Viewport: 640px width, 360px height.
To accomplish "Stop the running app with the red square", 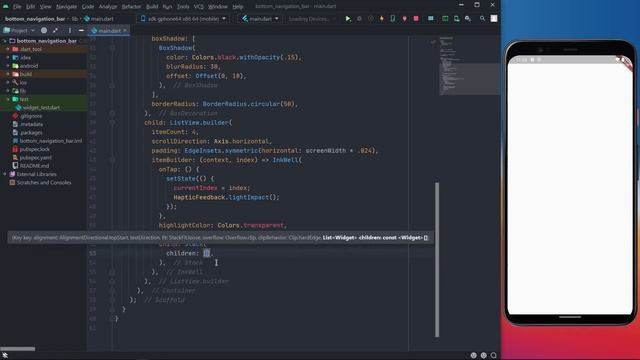I will [x=416, y=19].
